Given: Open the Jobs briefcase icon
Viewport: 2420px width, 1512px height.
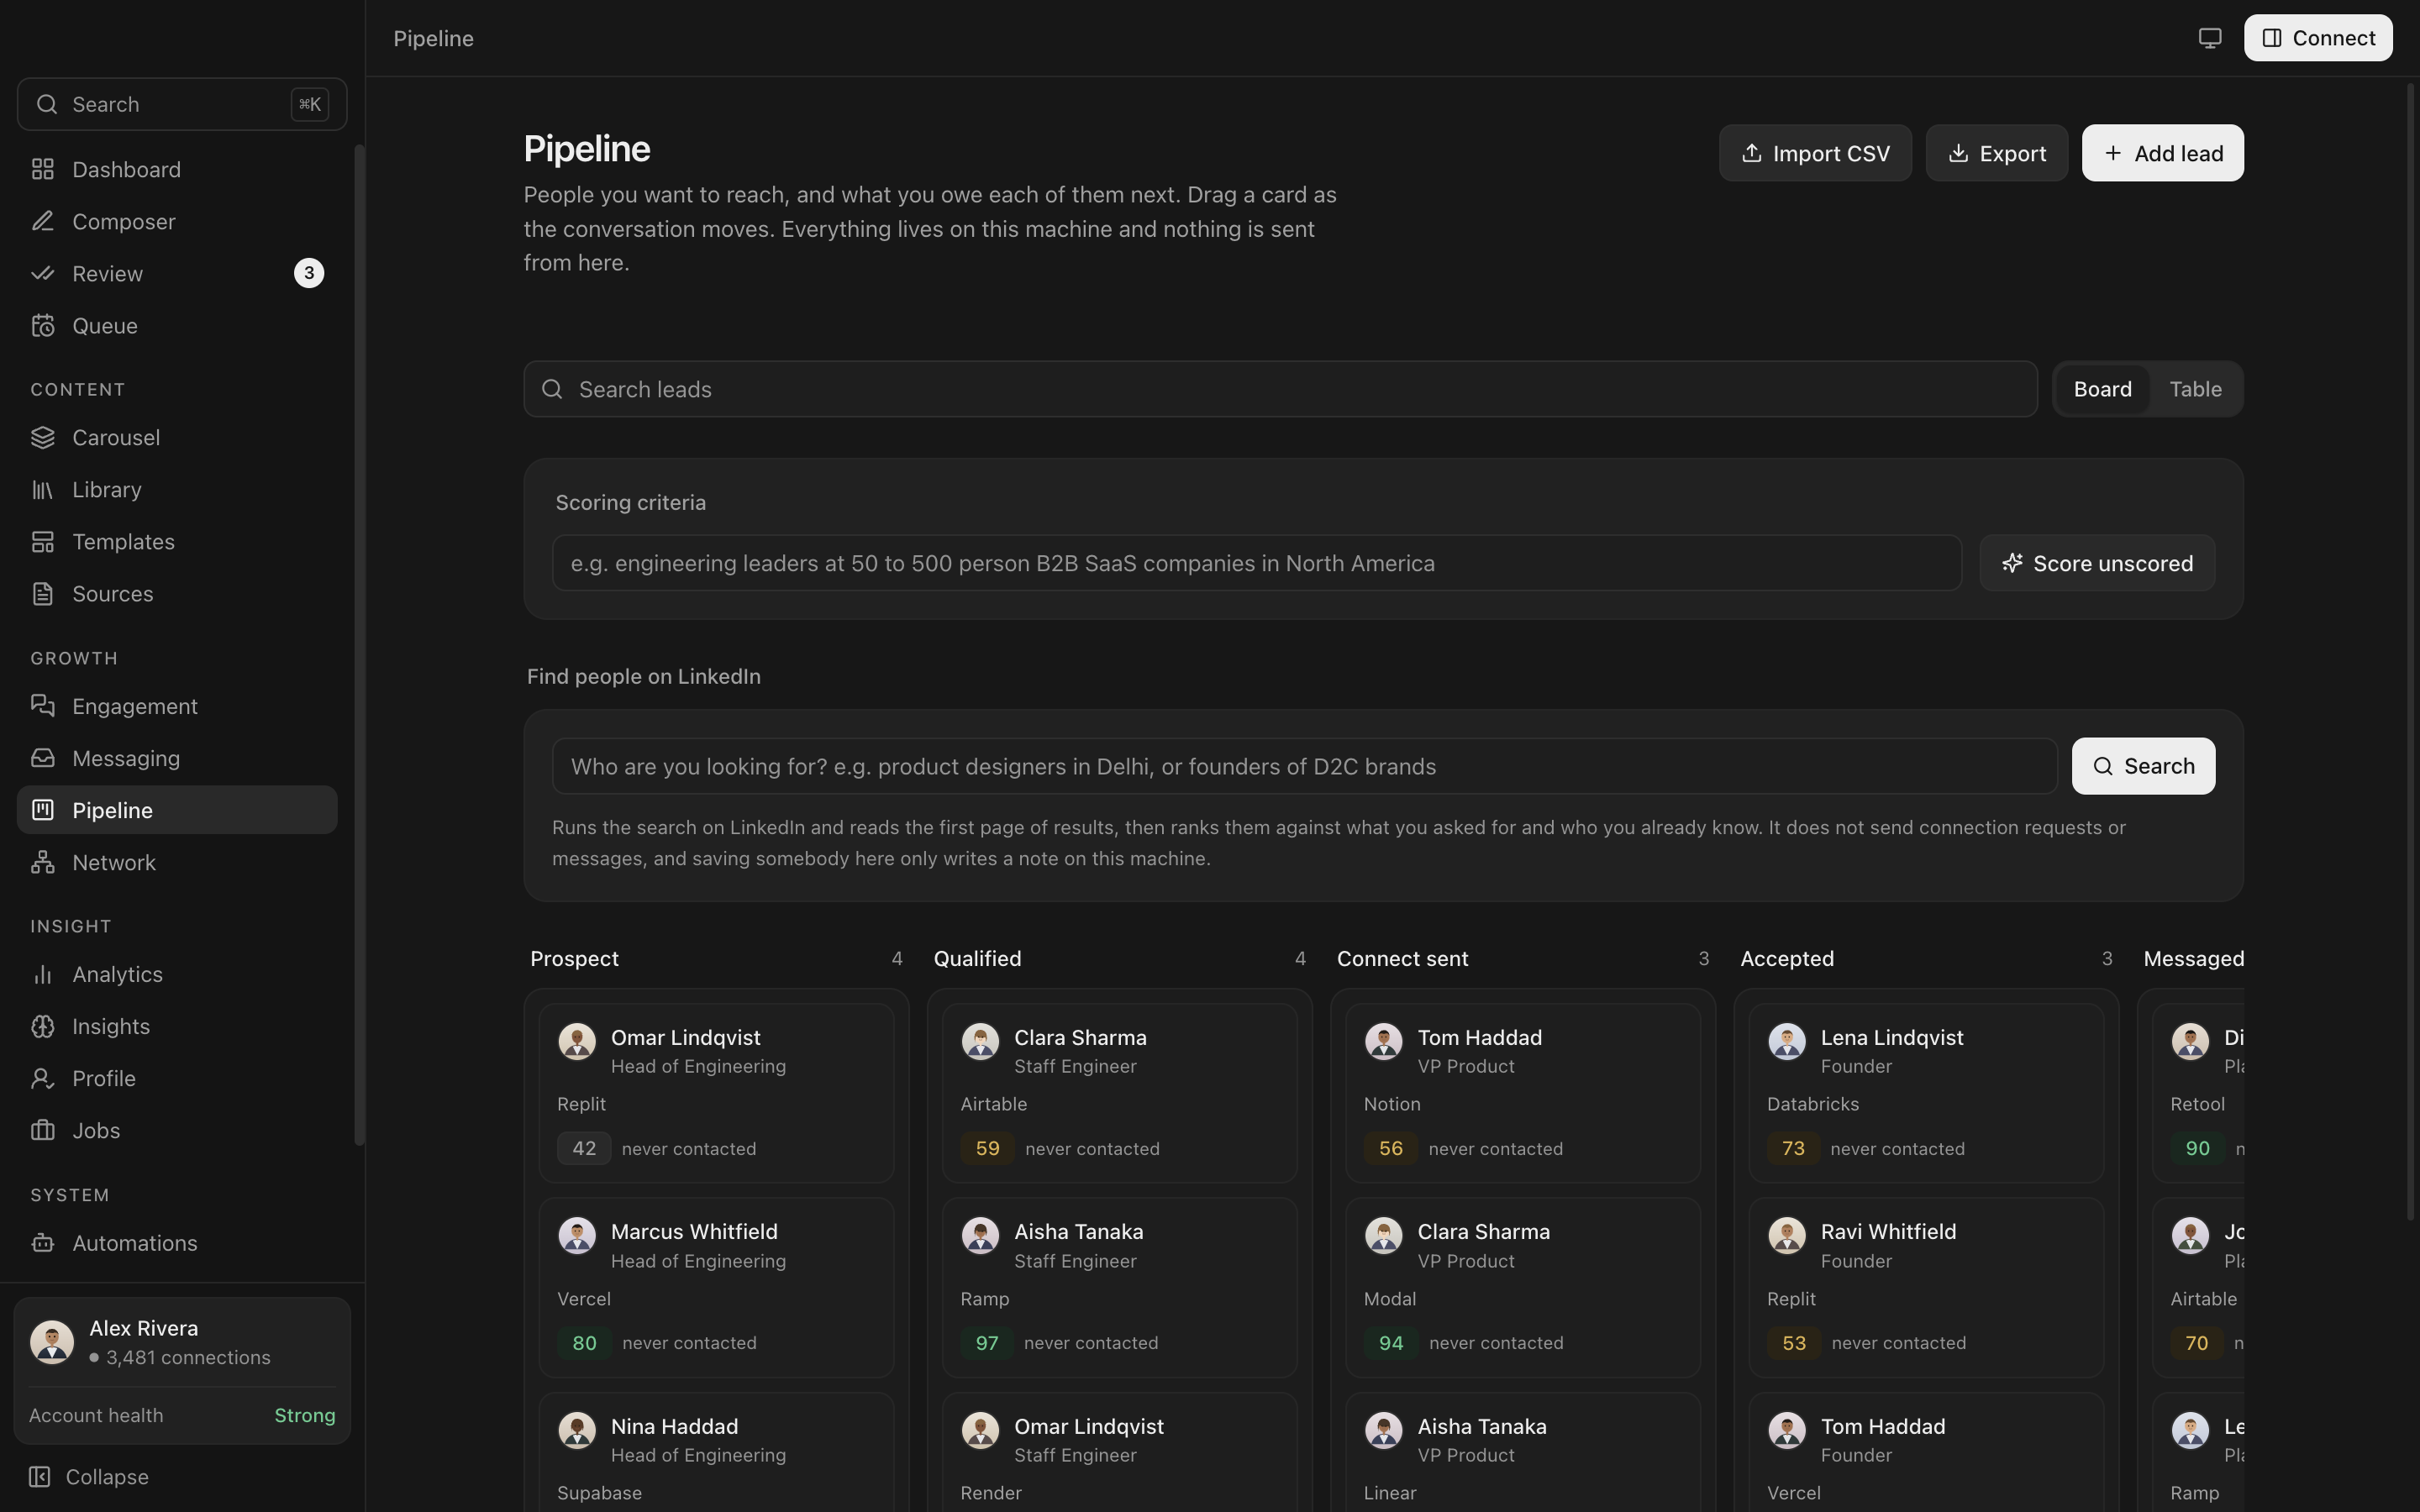Looking at the screenshot, I should coord(42,1130).
